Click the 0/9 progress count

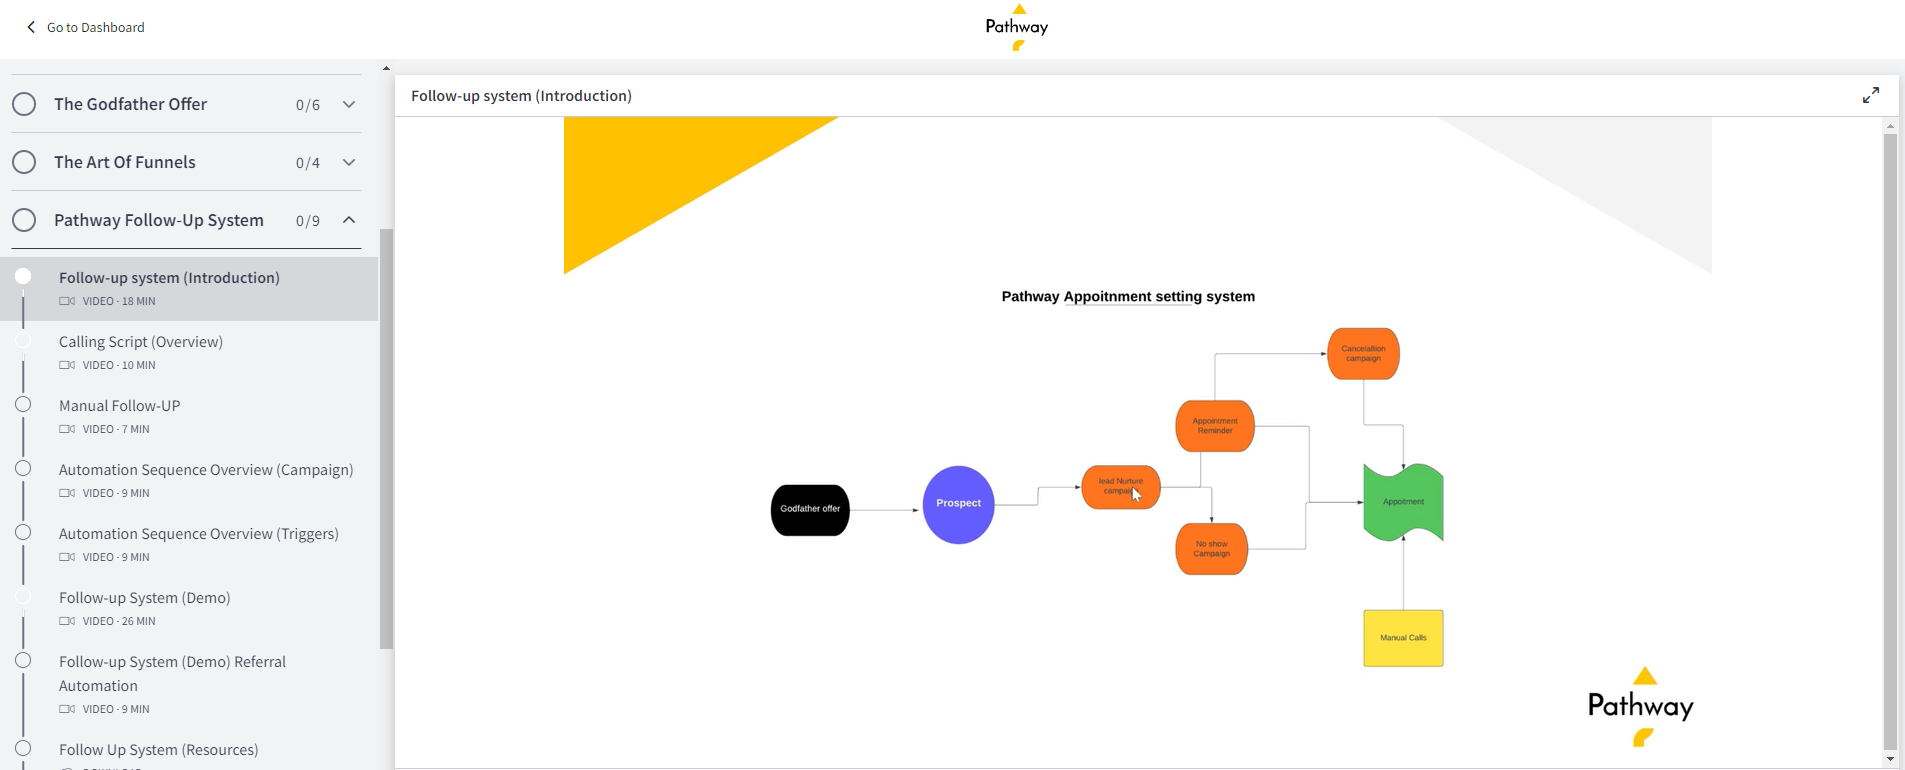[308, 221]
